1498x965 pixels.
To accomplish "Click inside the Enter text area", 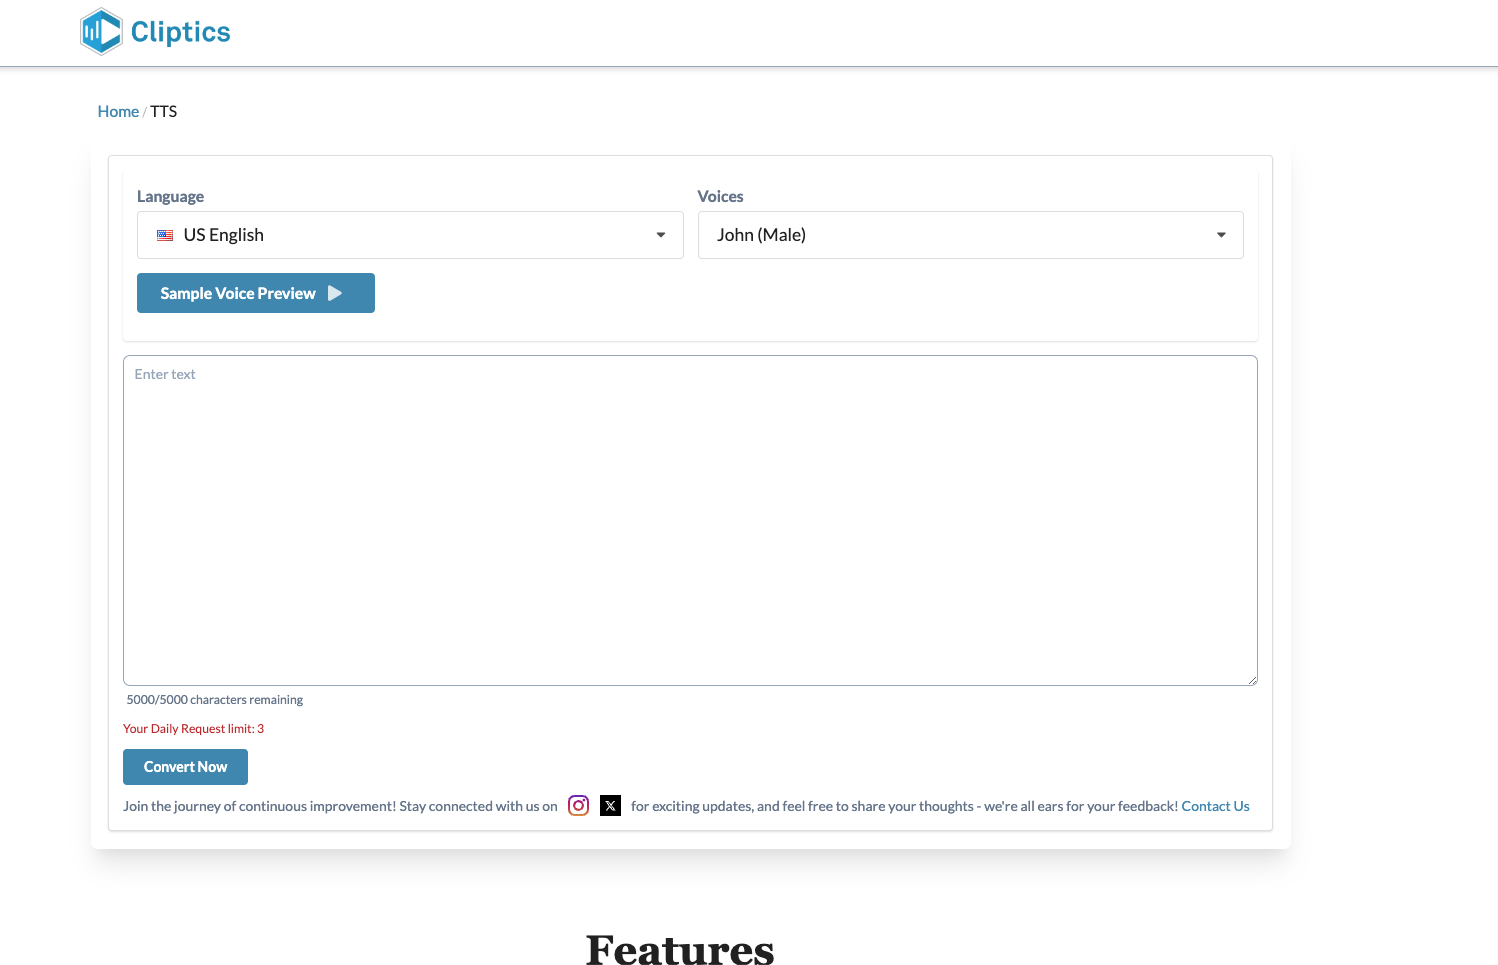I will tap(690, 520).
